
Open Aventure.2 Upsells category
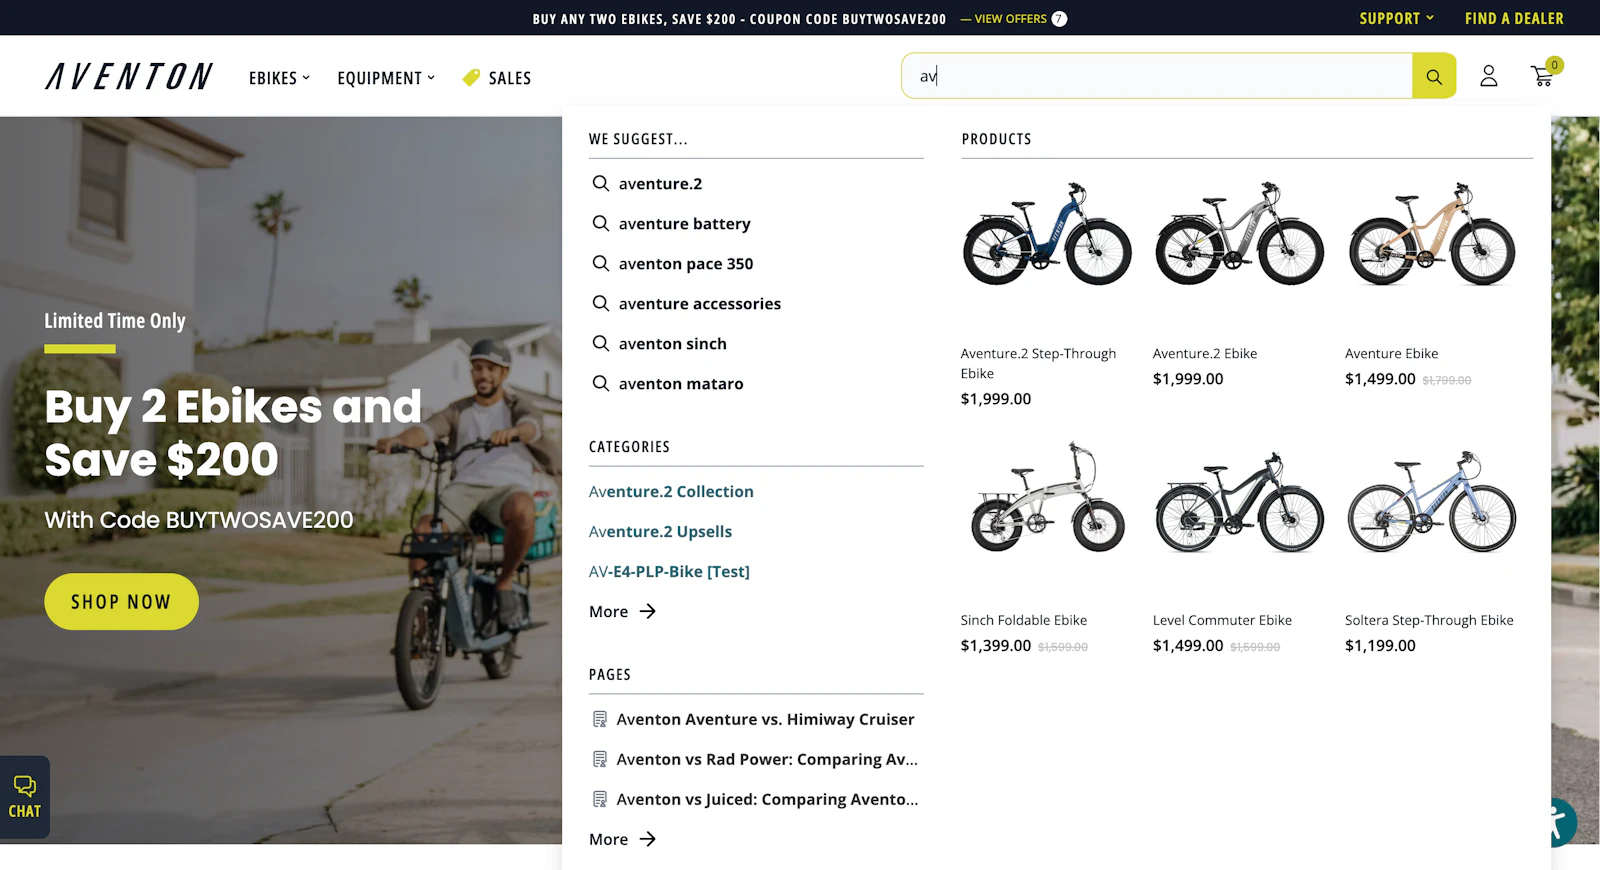tap(660, 532)
